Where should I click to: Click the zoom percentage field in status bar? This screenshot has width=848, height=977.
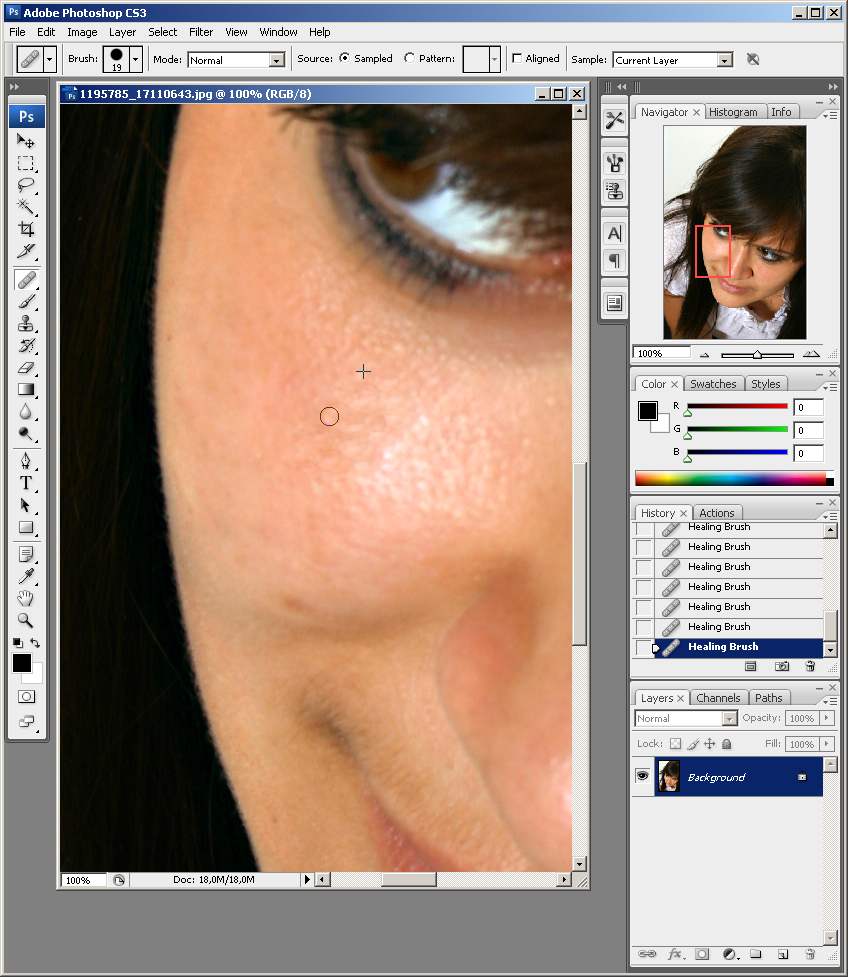click(84, 880)
